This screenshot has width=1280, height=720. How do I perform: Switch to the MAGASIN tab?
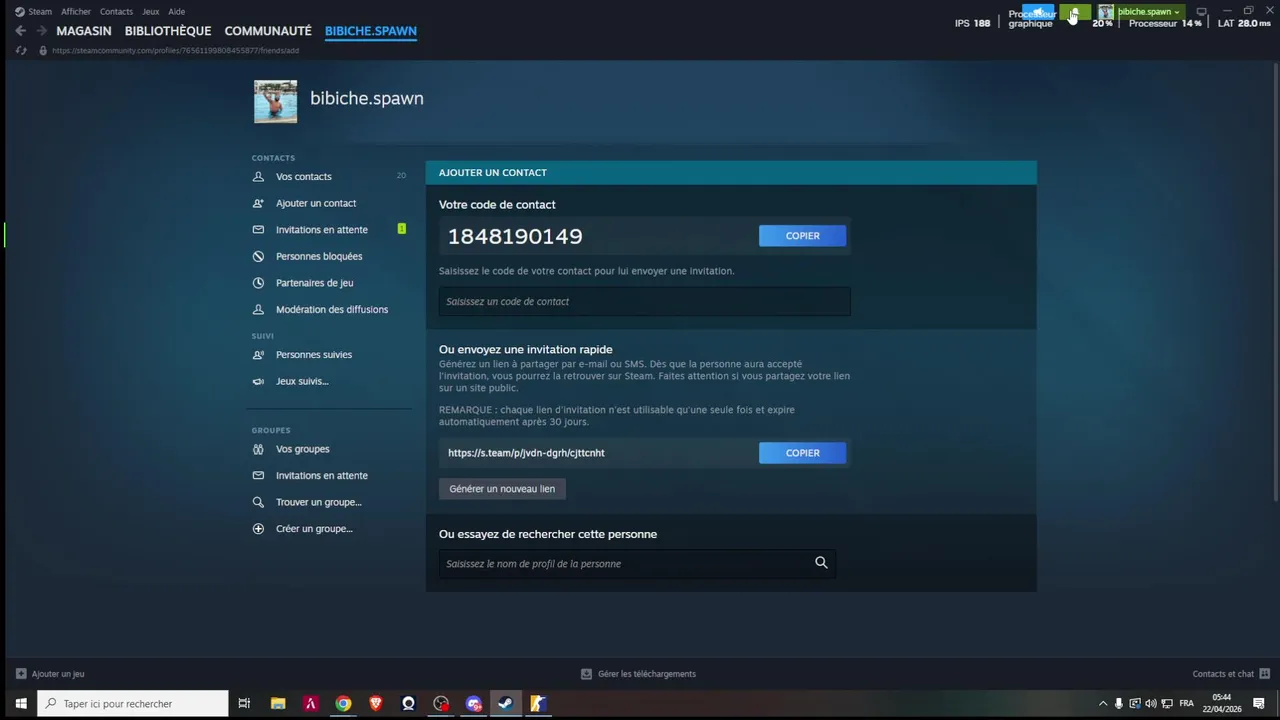click(84, 31)
